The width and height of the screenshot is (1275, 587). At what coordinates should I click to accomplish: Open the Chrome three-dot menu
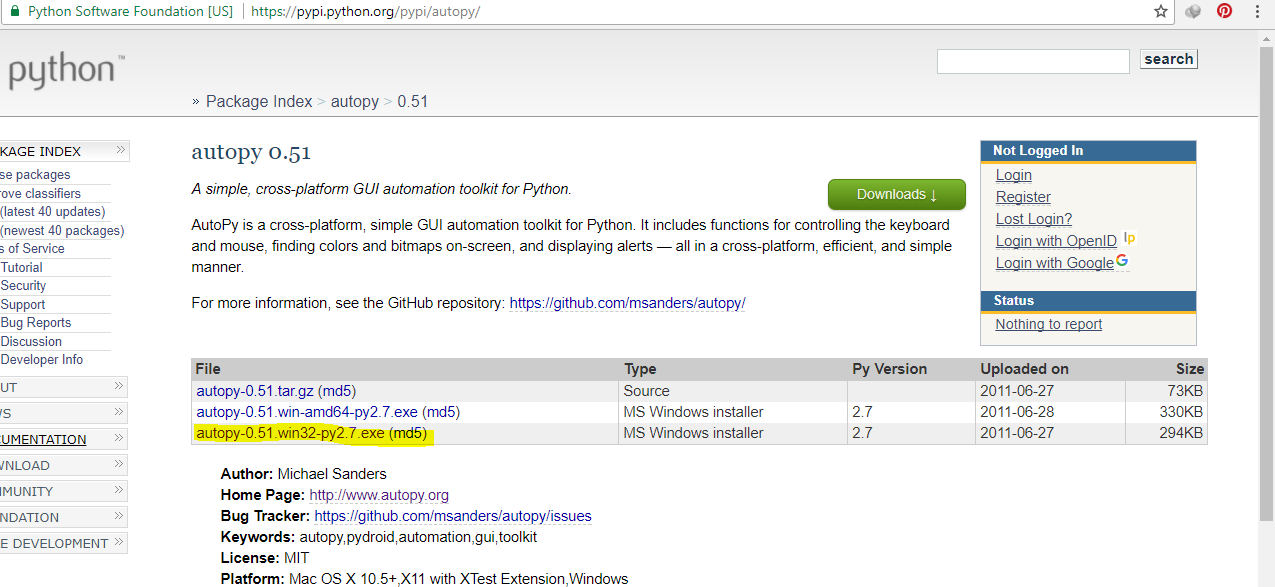coord(1256,11)
